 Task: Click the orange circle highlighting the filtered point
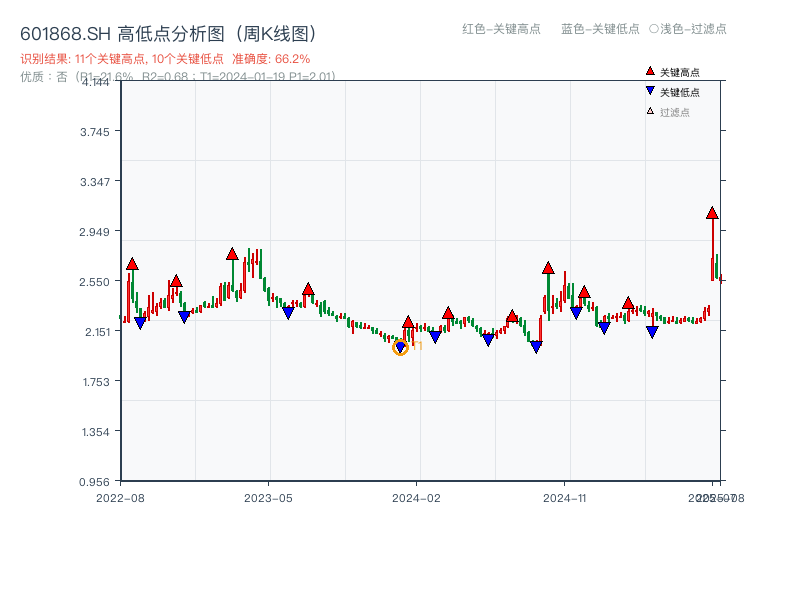(x=401, y=347)
